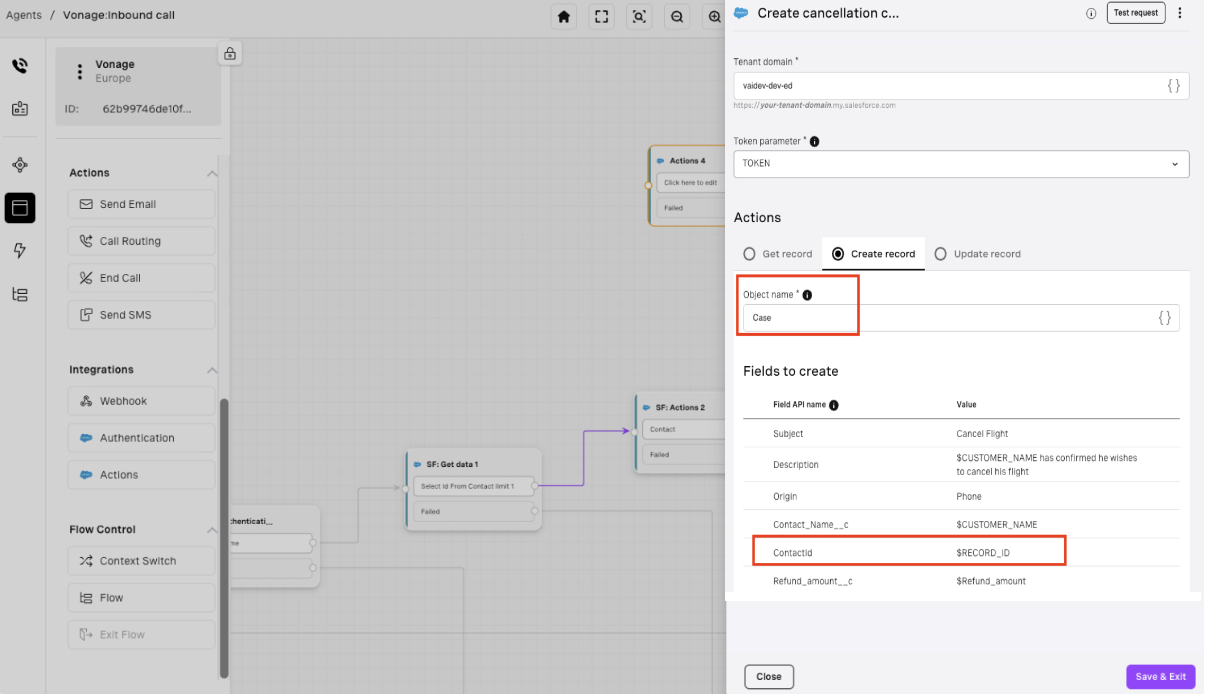Screen dimensions: 1208x694
Task: Open the phone call icon in left sidebar
Action: 20,66
